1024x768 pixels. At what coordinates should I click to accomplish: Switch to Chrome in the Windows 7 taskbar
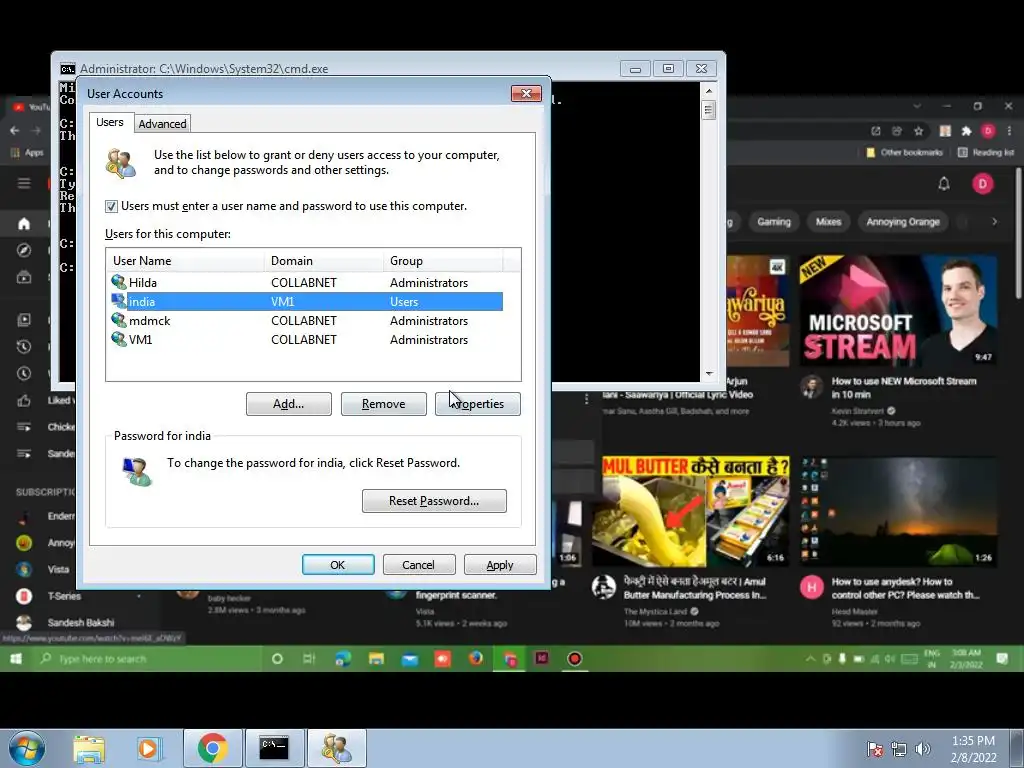(213, 748)
